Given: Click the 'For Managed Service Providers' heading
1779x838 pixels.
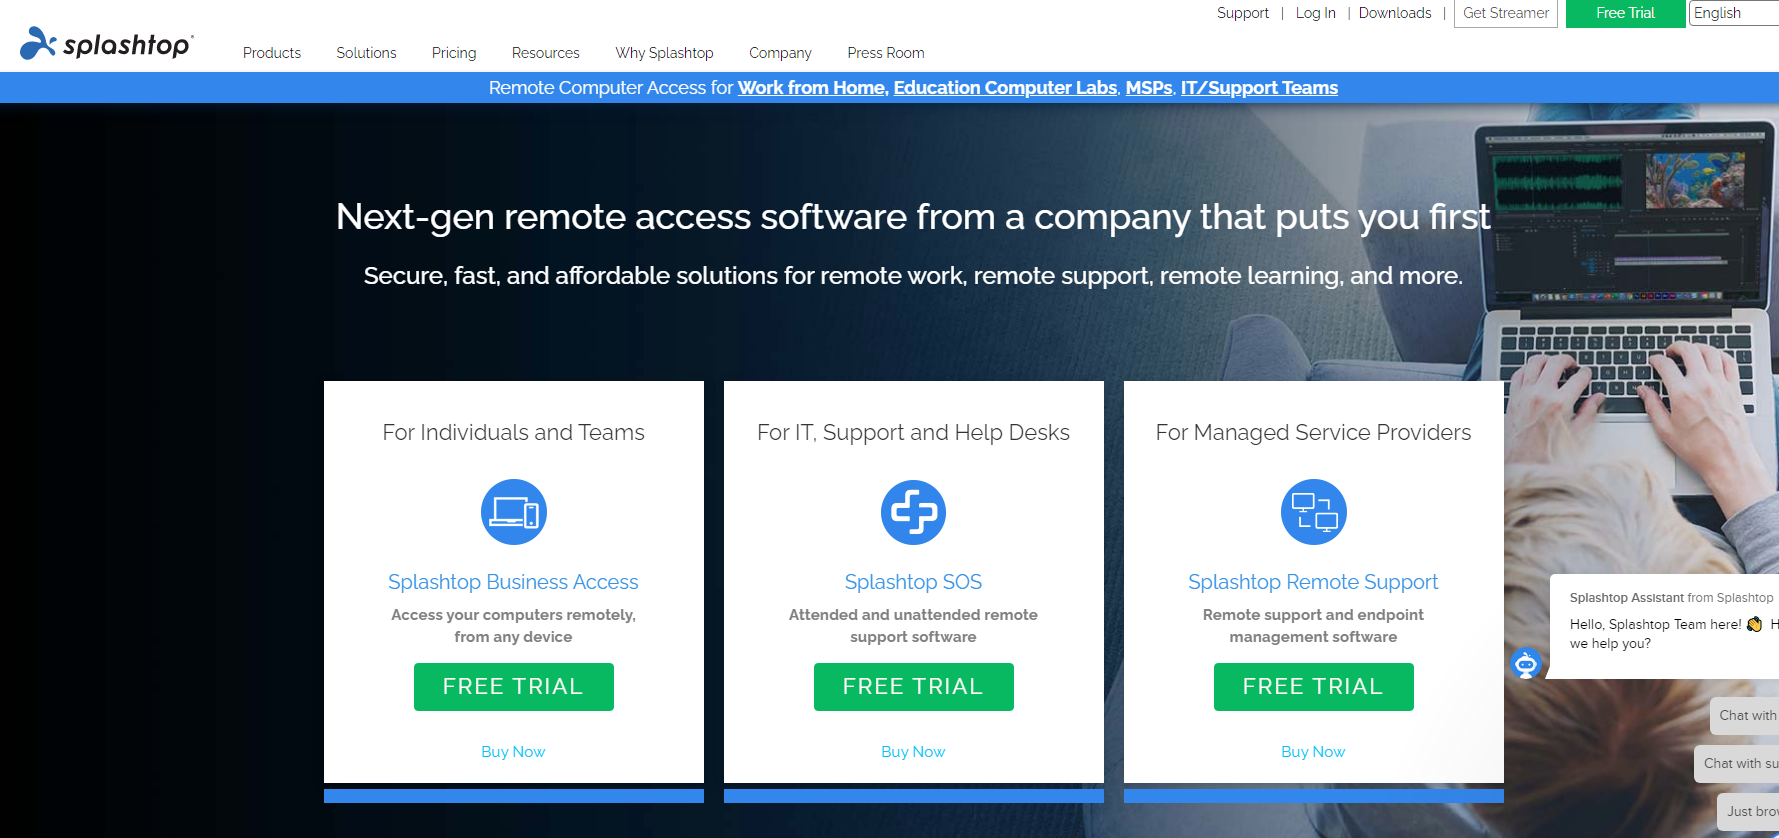Looking at the screenshot, I should coord(1313,432).
